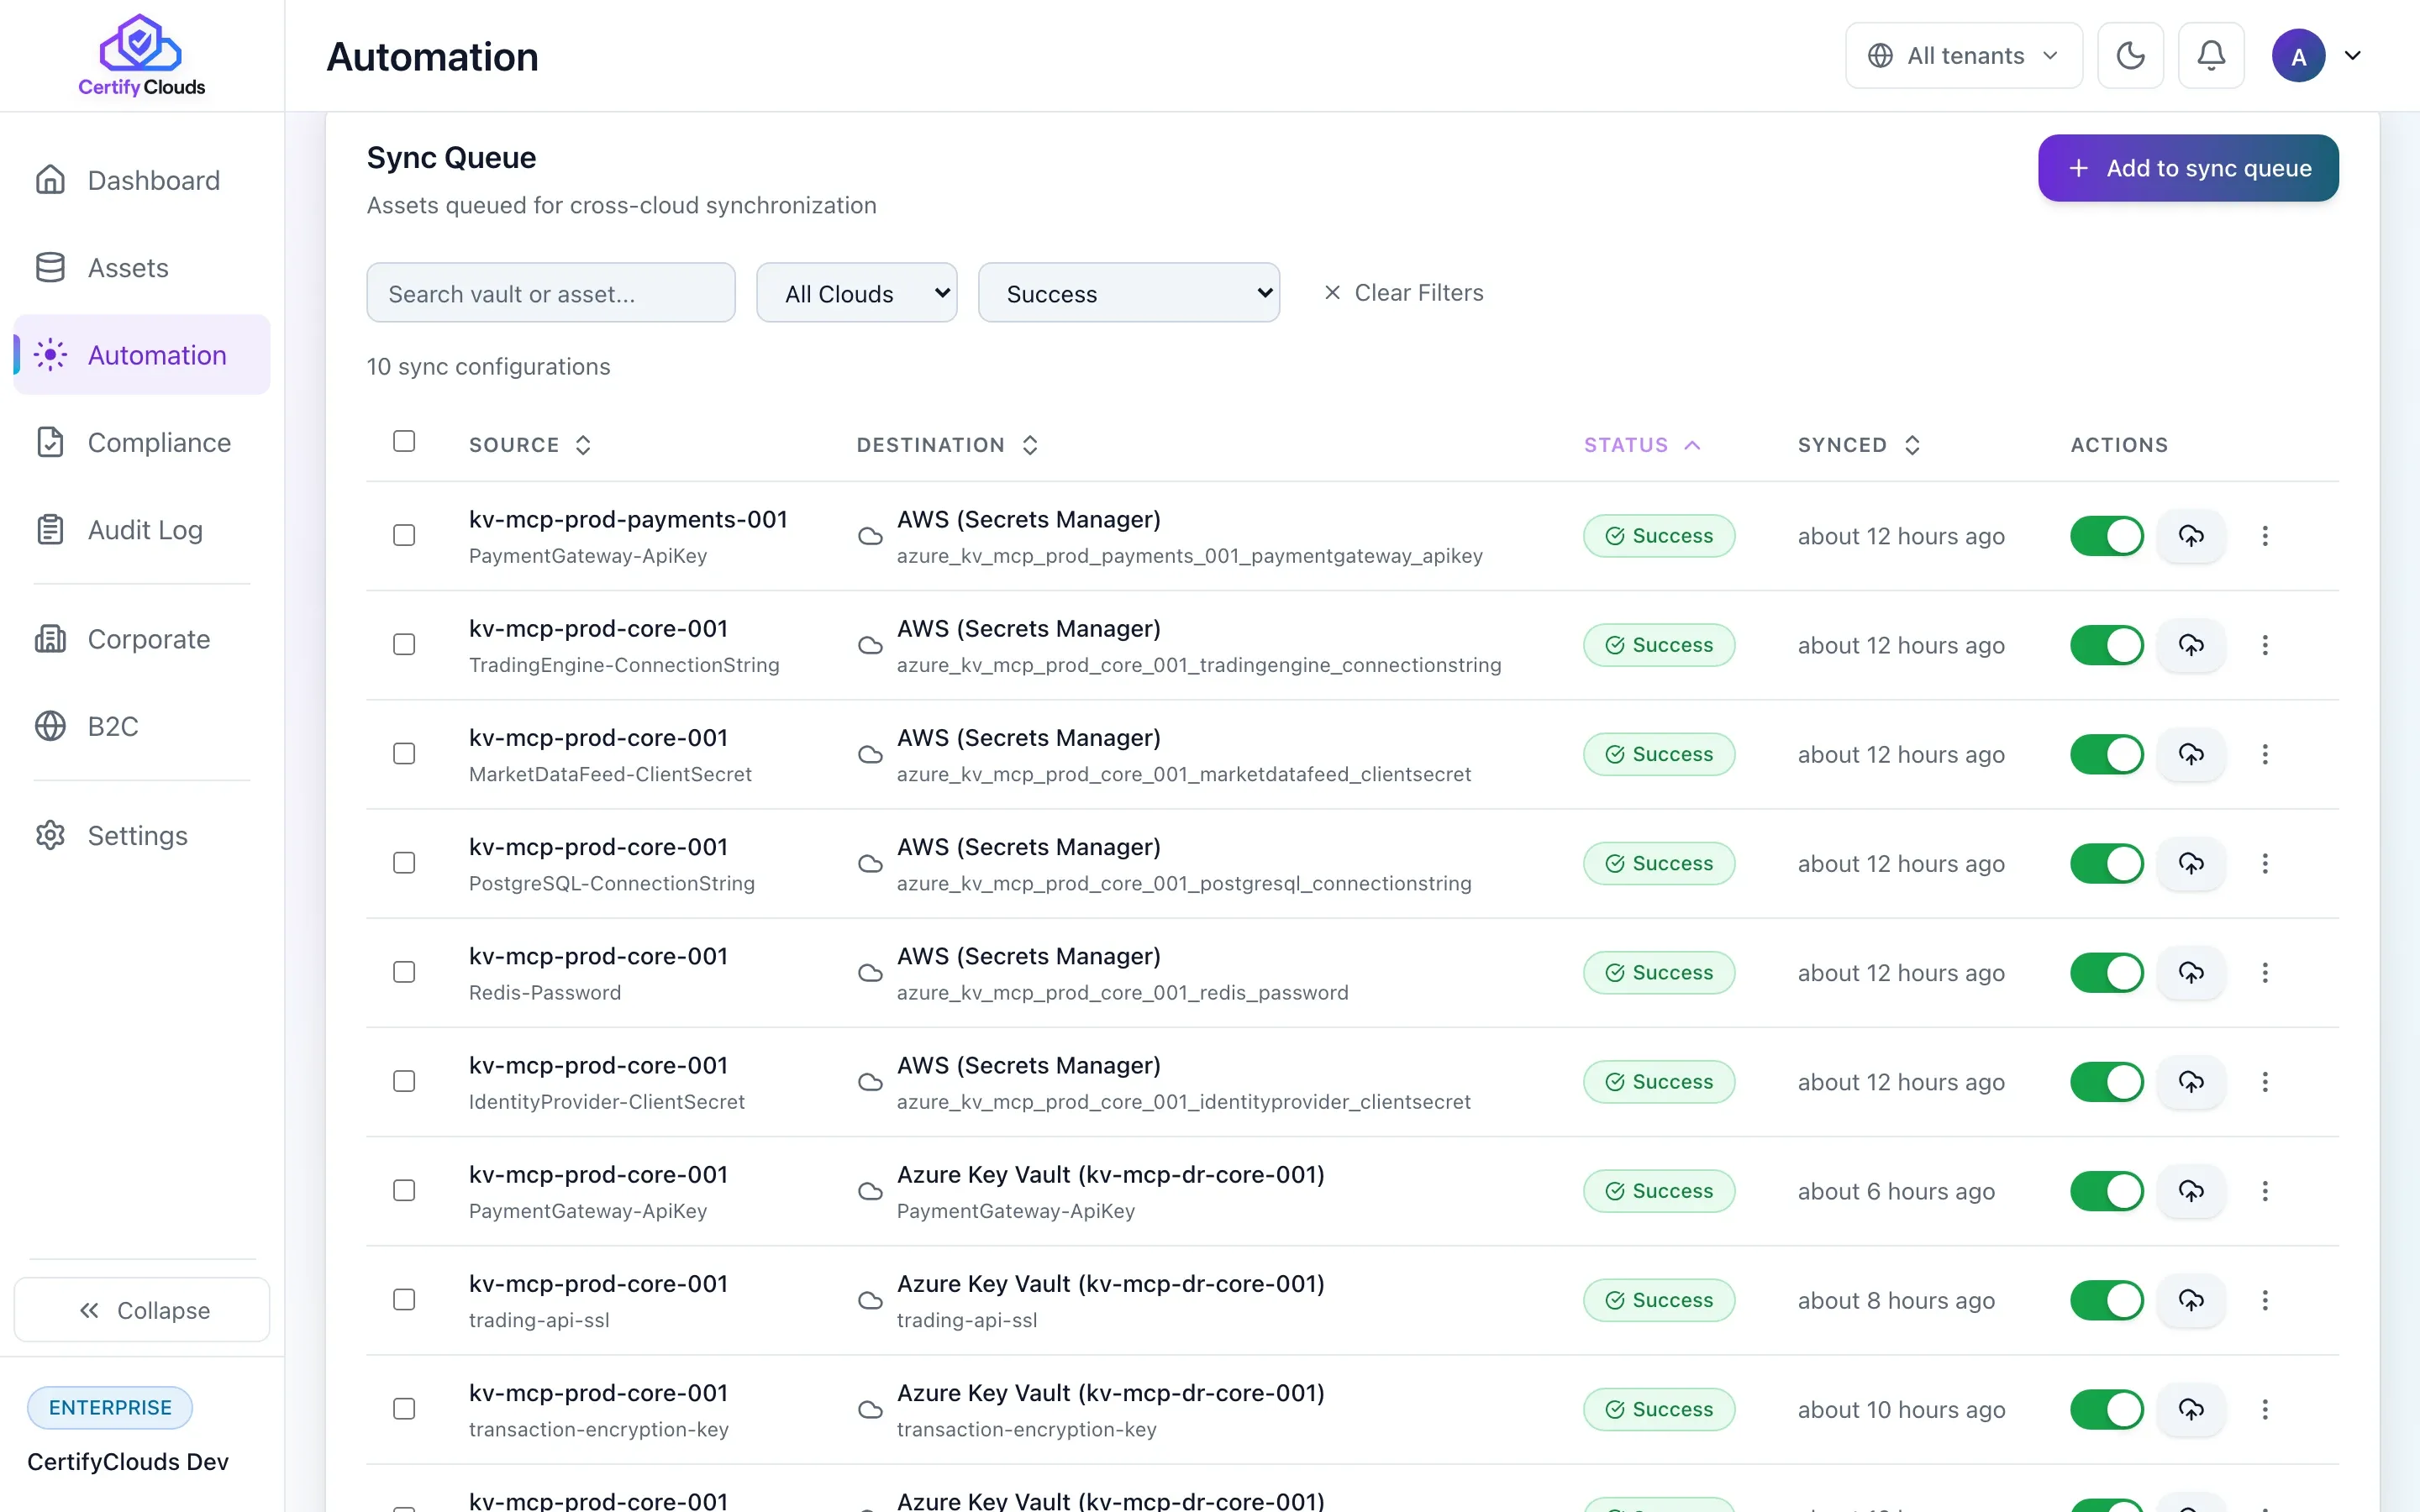Click cloud icon beside redis_password destination
This screenshot has height=1512, width=2420.
[x=870, y=973]
